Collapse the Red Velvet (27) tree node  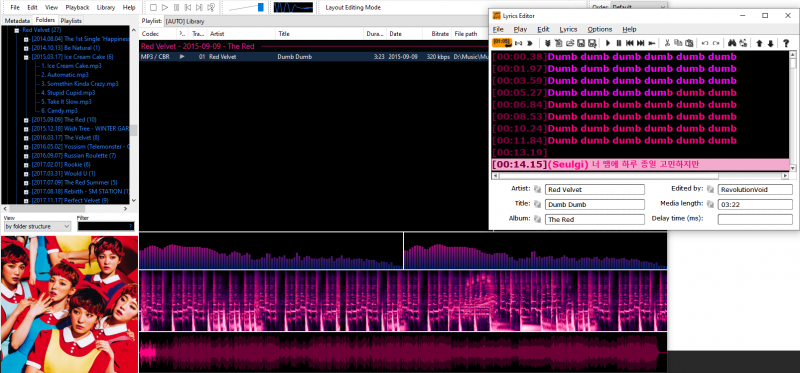17,30
